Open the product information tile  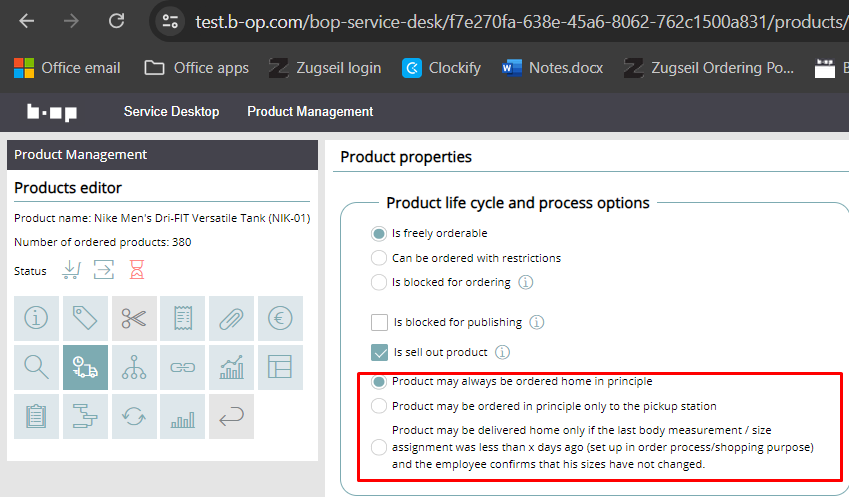(36, 319)
